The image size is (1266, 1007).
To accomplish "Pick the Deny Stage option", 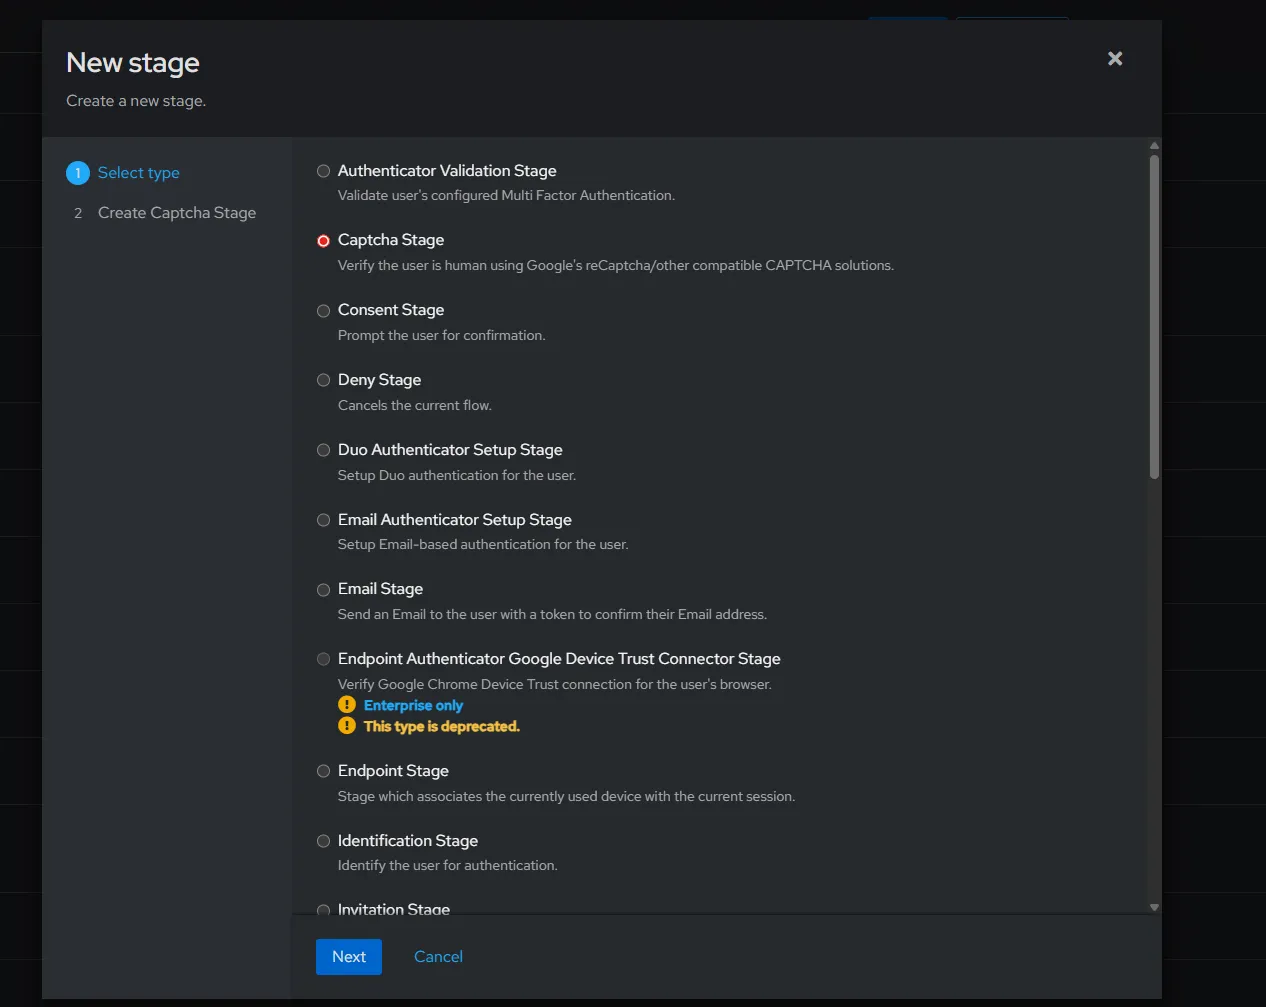I will tap(323, 380).
